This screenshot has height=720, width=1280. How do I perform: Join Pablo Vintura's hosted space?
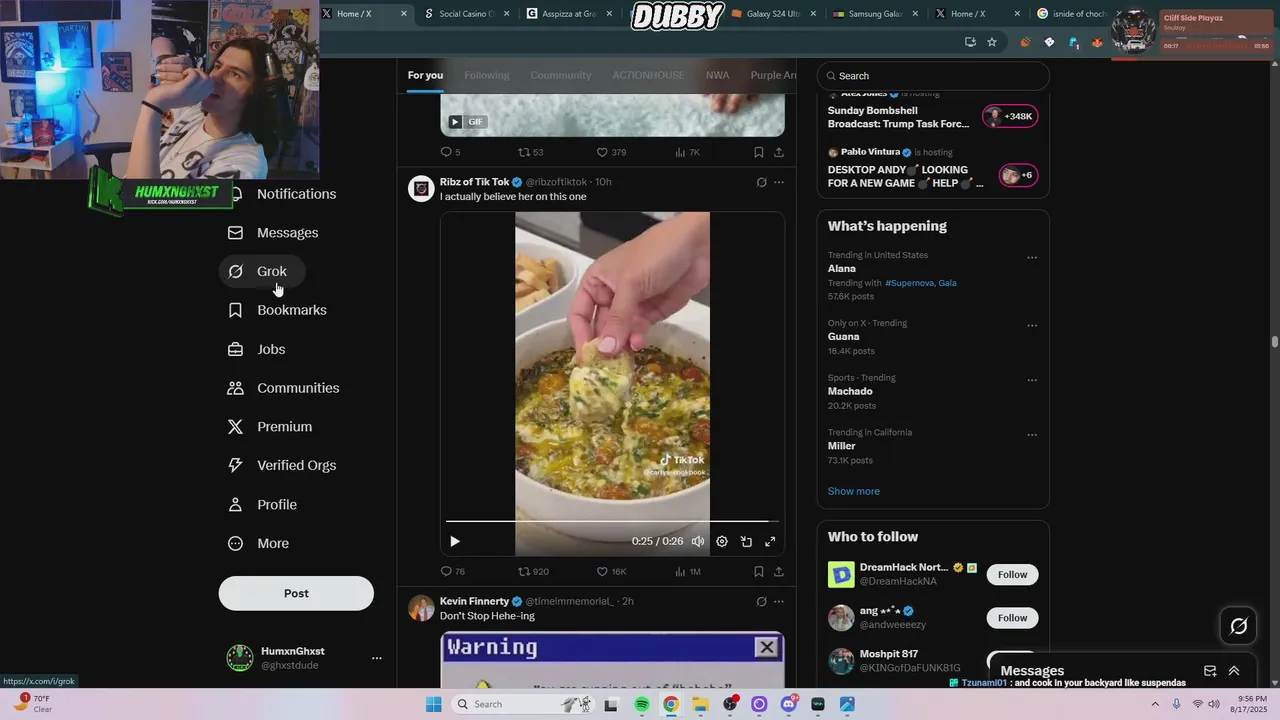[1018, 175]
